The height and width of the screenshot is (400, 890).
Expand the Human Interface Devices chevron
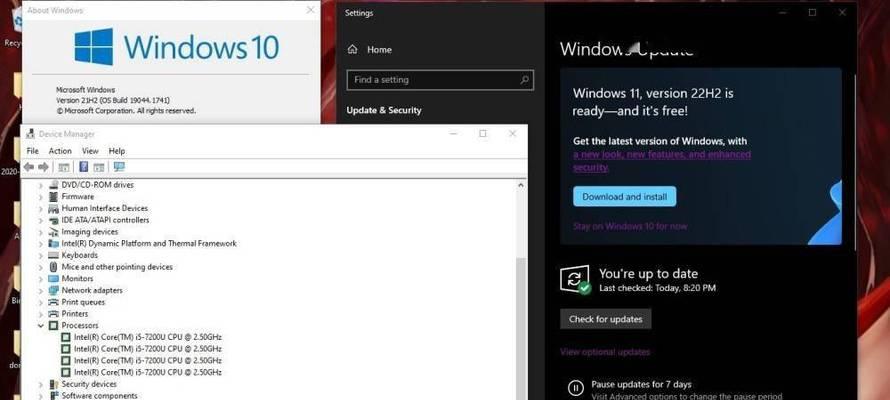point(40,209)
